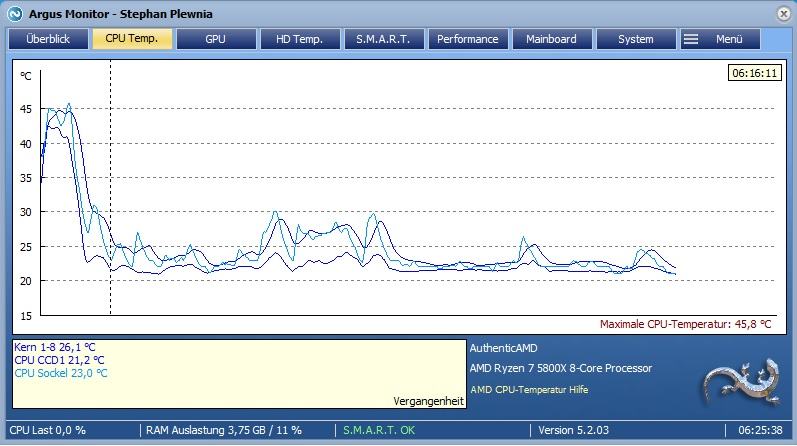Select the CPU Temp. tab

click(132, 39)
